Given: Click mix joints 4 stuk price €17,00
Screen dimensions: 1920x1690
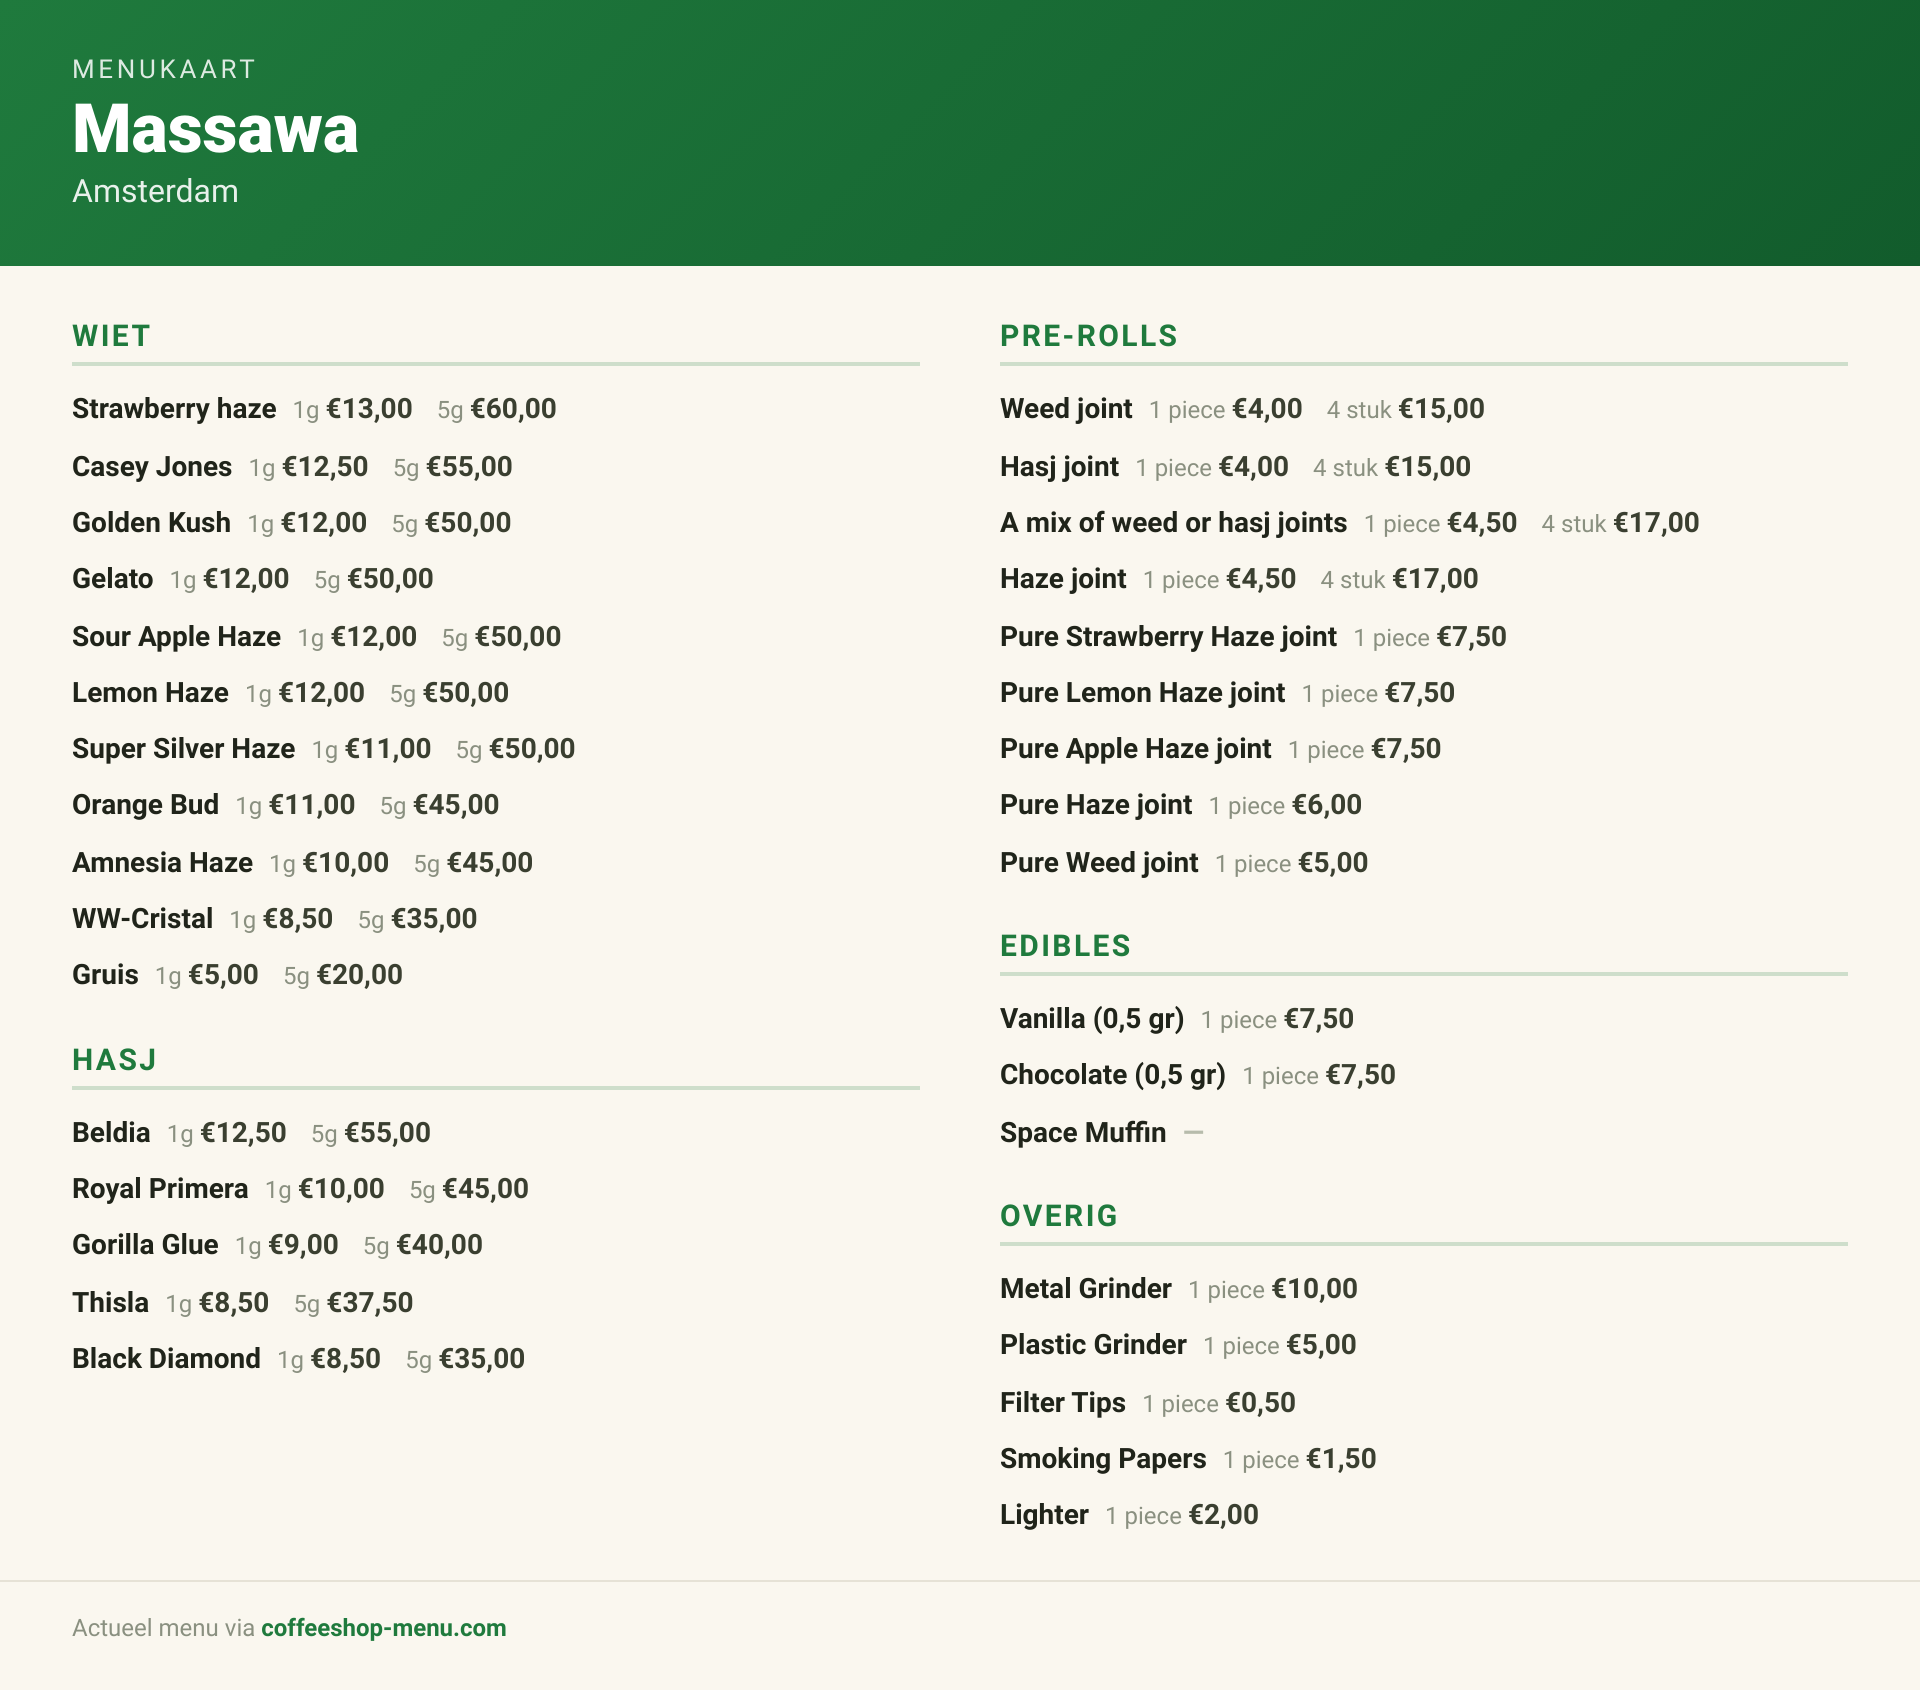Looking at the screenshot, I should [1656, 523].
